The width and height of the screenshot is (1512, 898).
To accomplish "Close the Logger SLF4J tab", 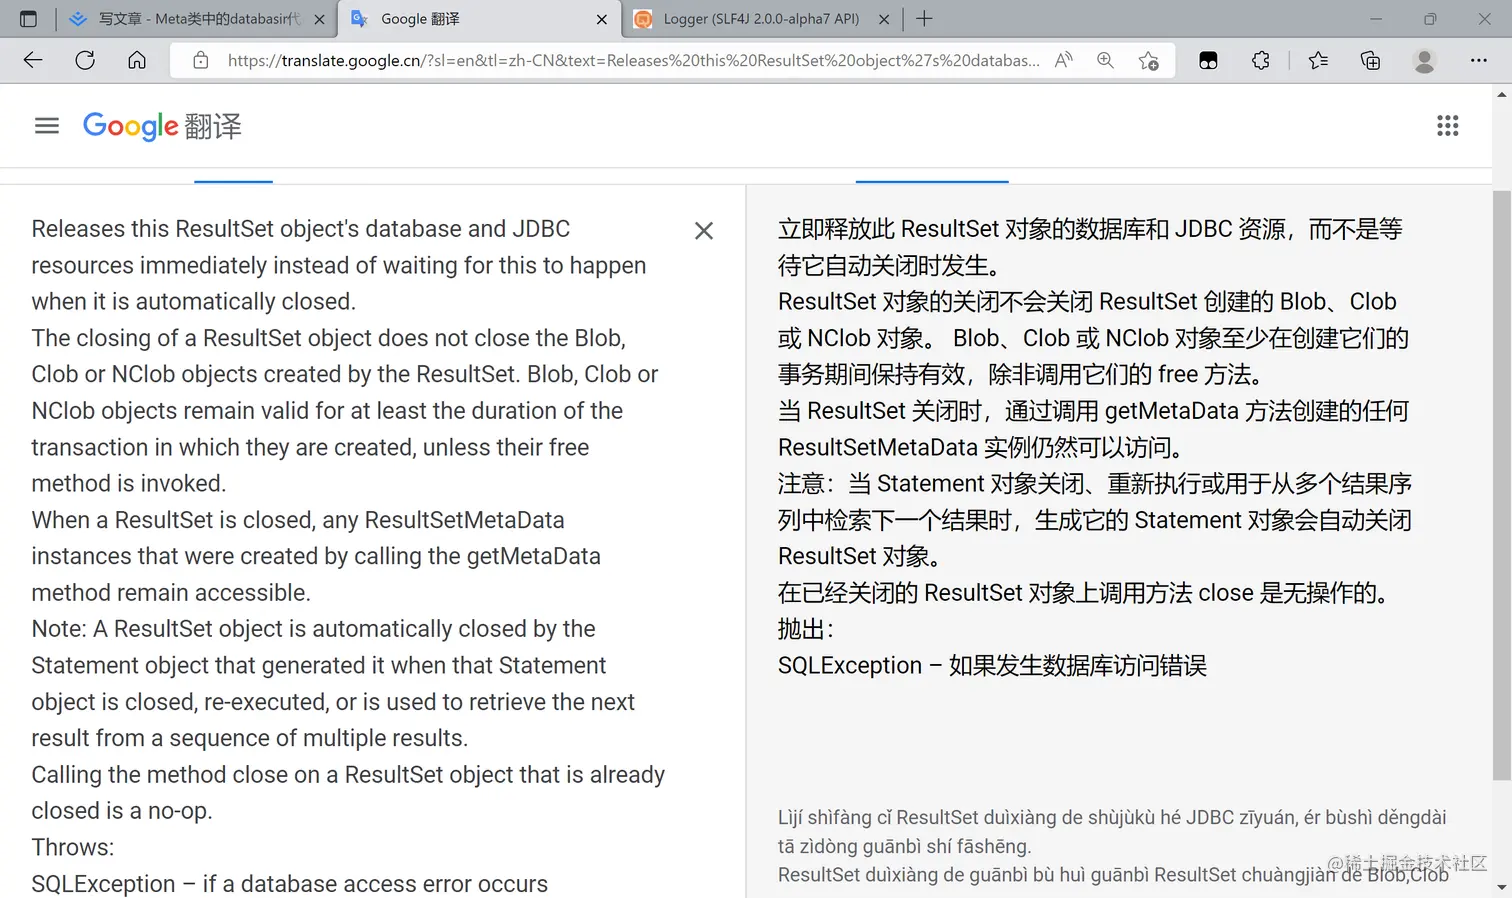I will [884, 19].
